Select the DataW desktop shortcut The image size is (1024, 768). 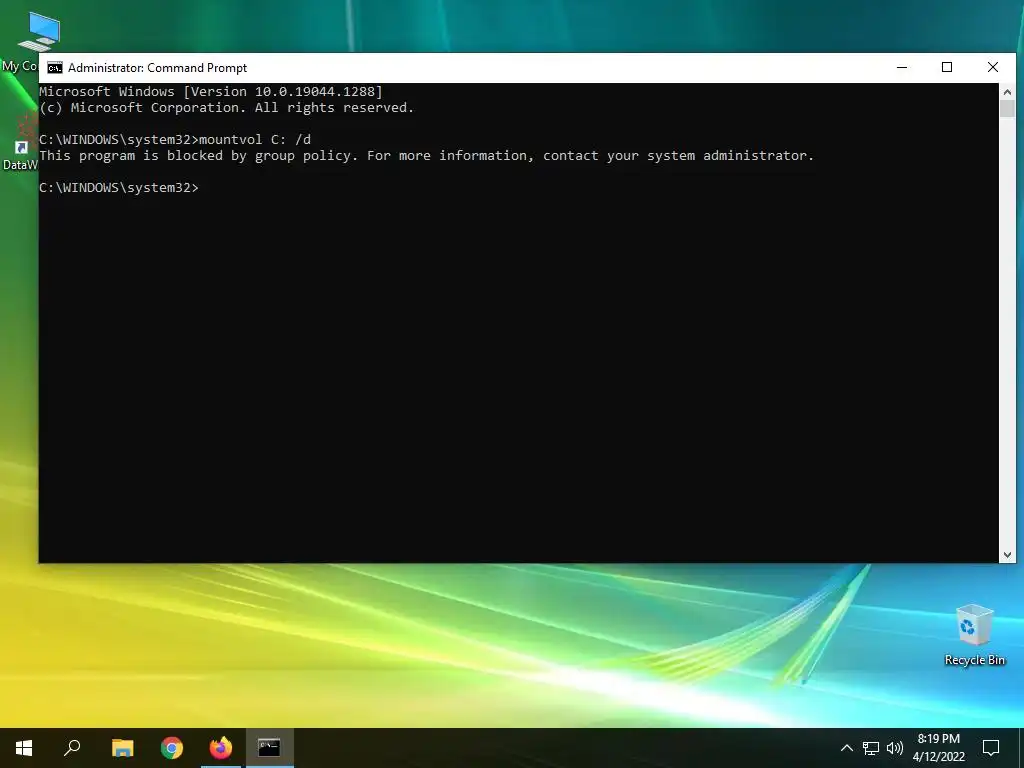(20, 142)
